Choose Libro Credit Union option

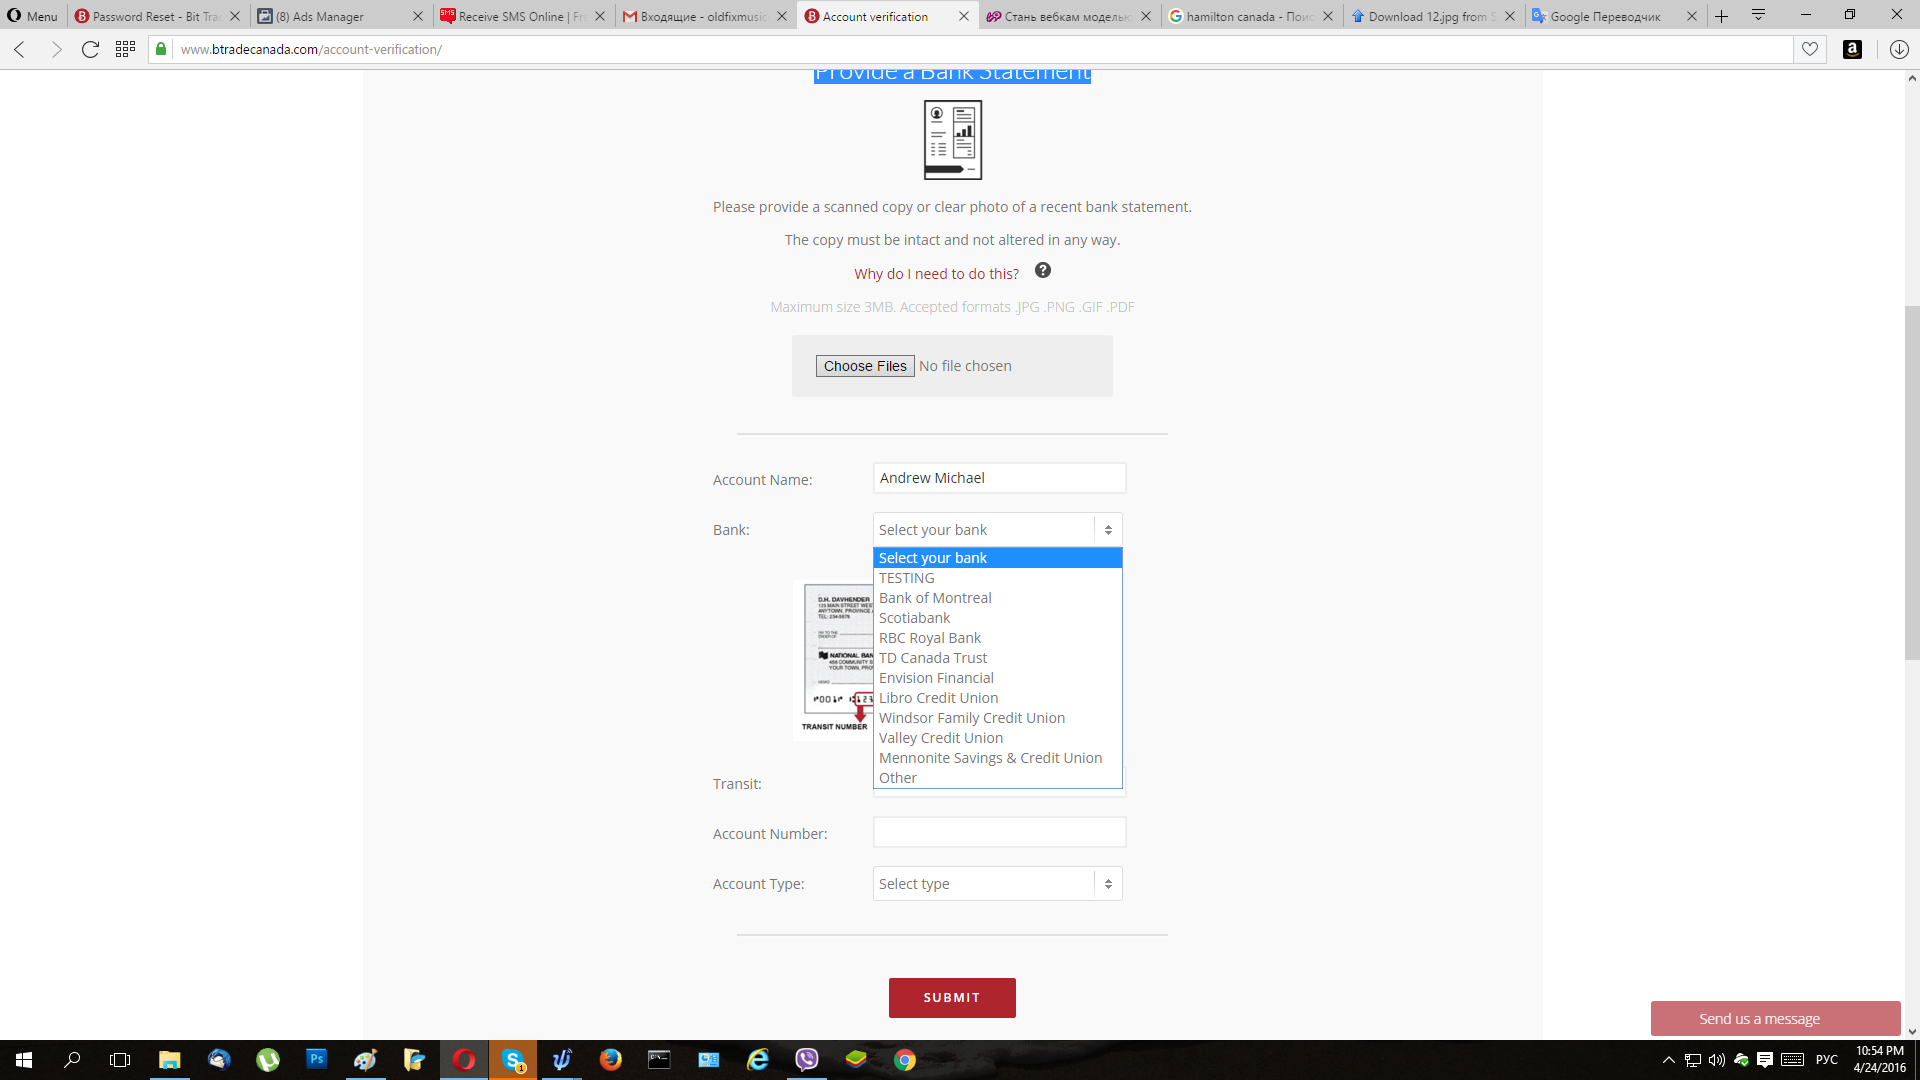click(x=998, y=698)
